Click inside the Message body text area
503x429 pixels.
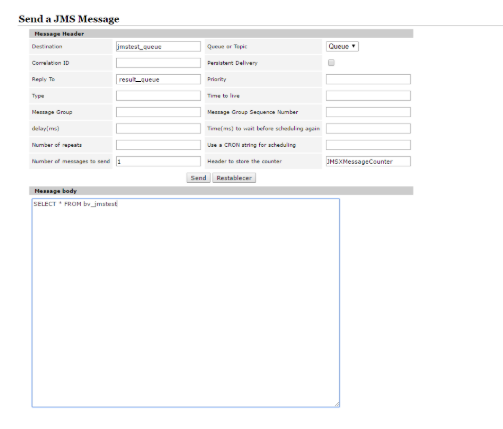(x=186, y=303)
